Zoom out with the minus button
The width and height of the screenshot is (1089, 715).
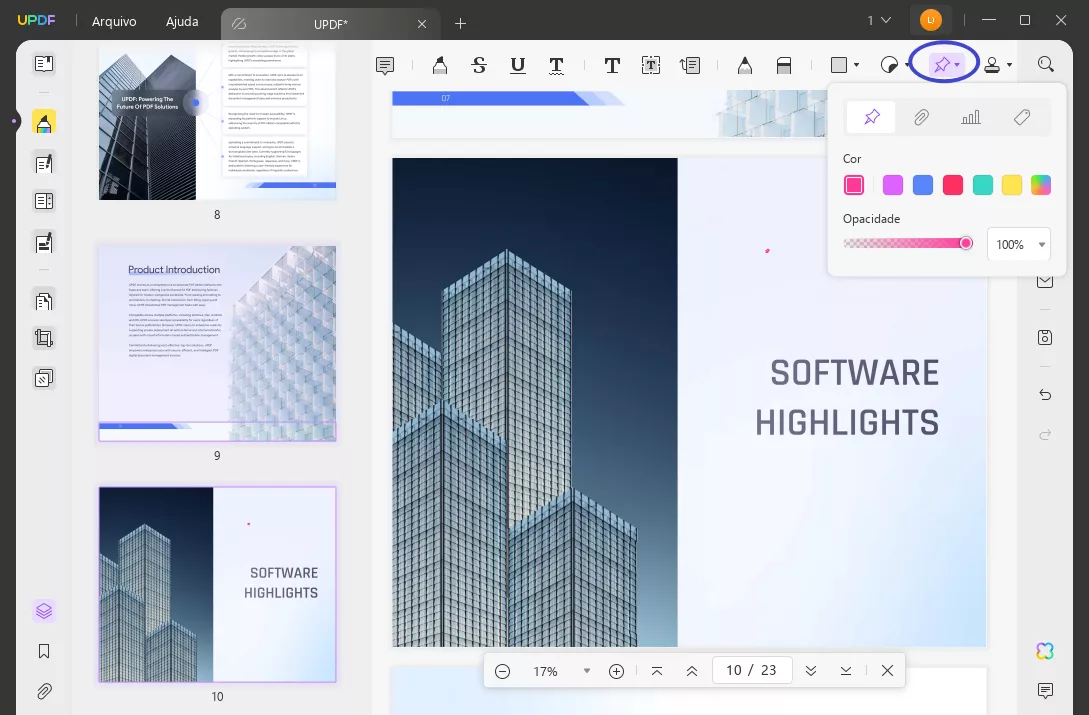tap(502, 671)
